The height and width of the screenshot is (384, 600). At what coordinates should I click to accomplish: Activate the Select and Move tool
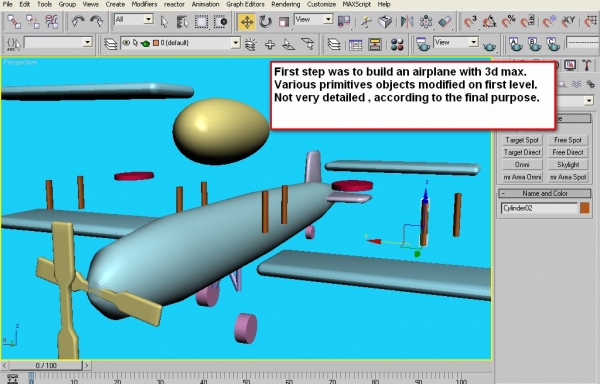[x=247, y=22]
